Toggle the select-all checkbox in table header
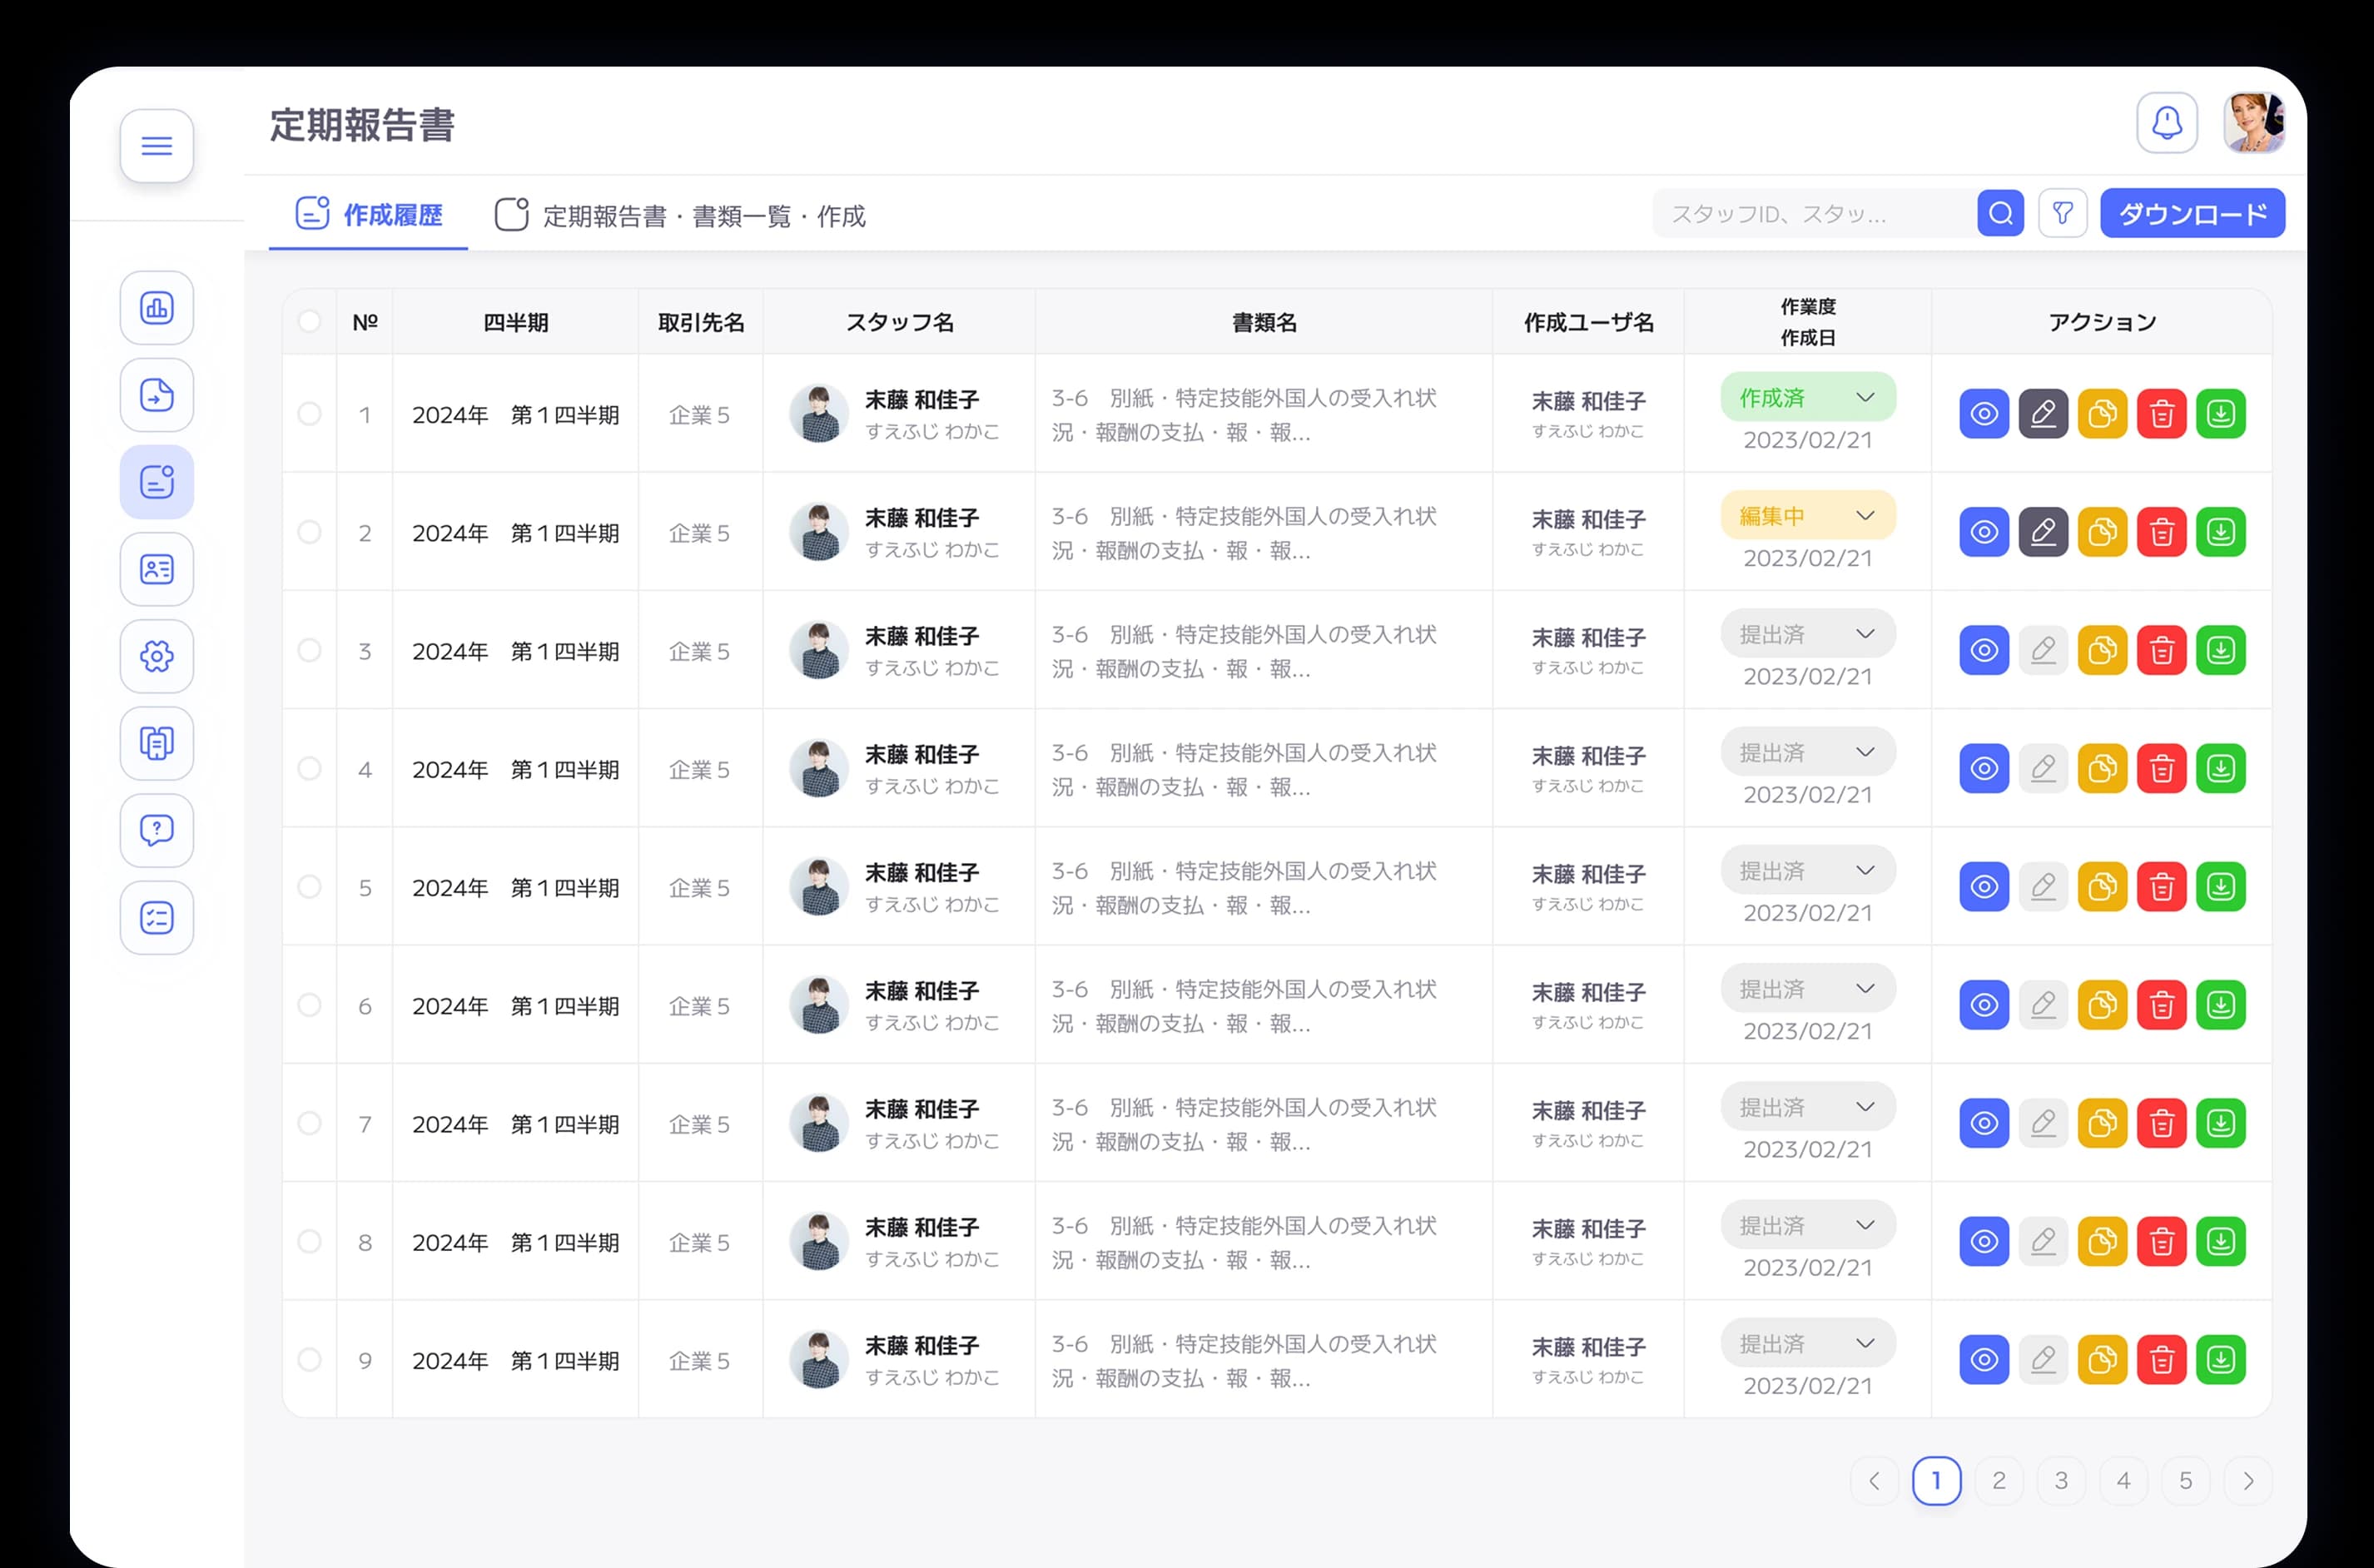 (310, 321)
